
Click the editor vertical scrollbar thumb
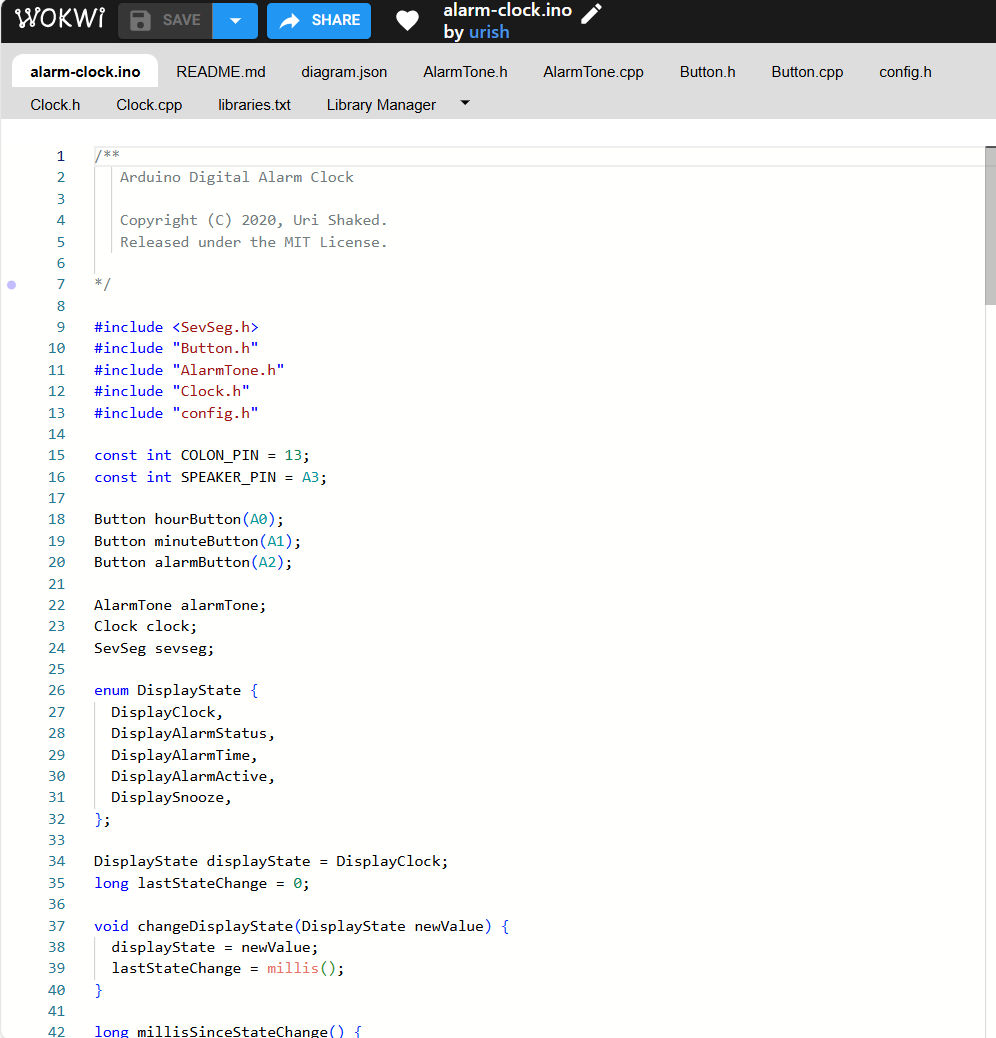(x=990, y=226)
